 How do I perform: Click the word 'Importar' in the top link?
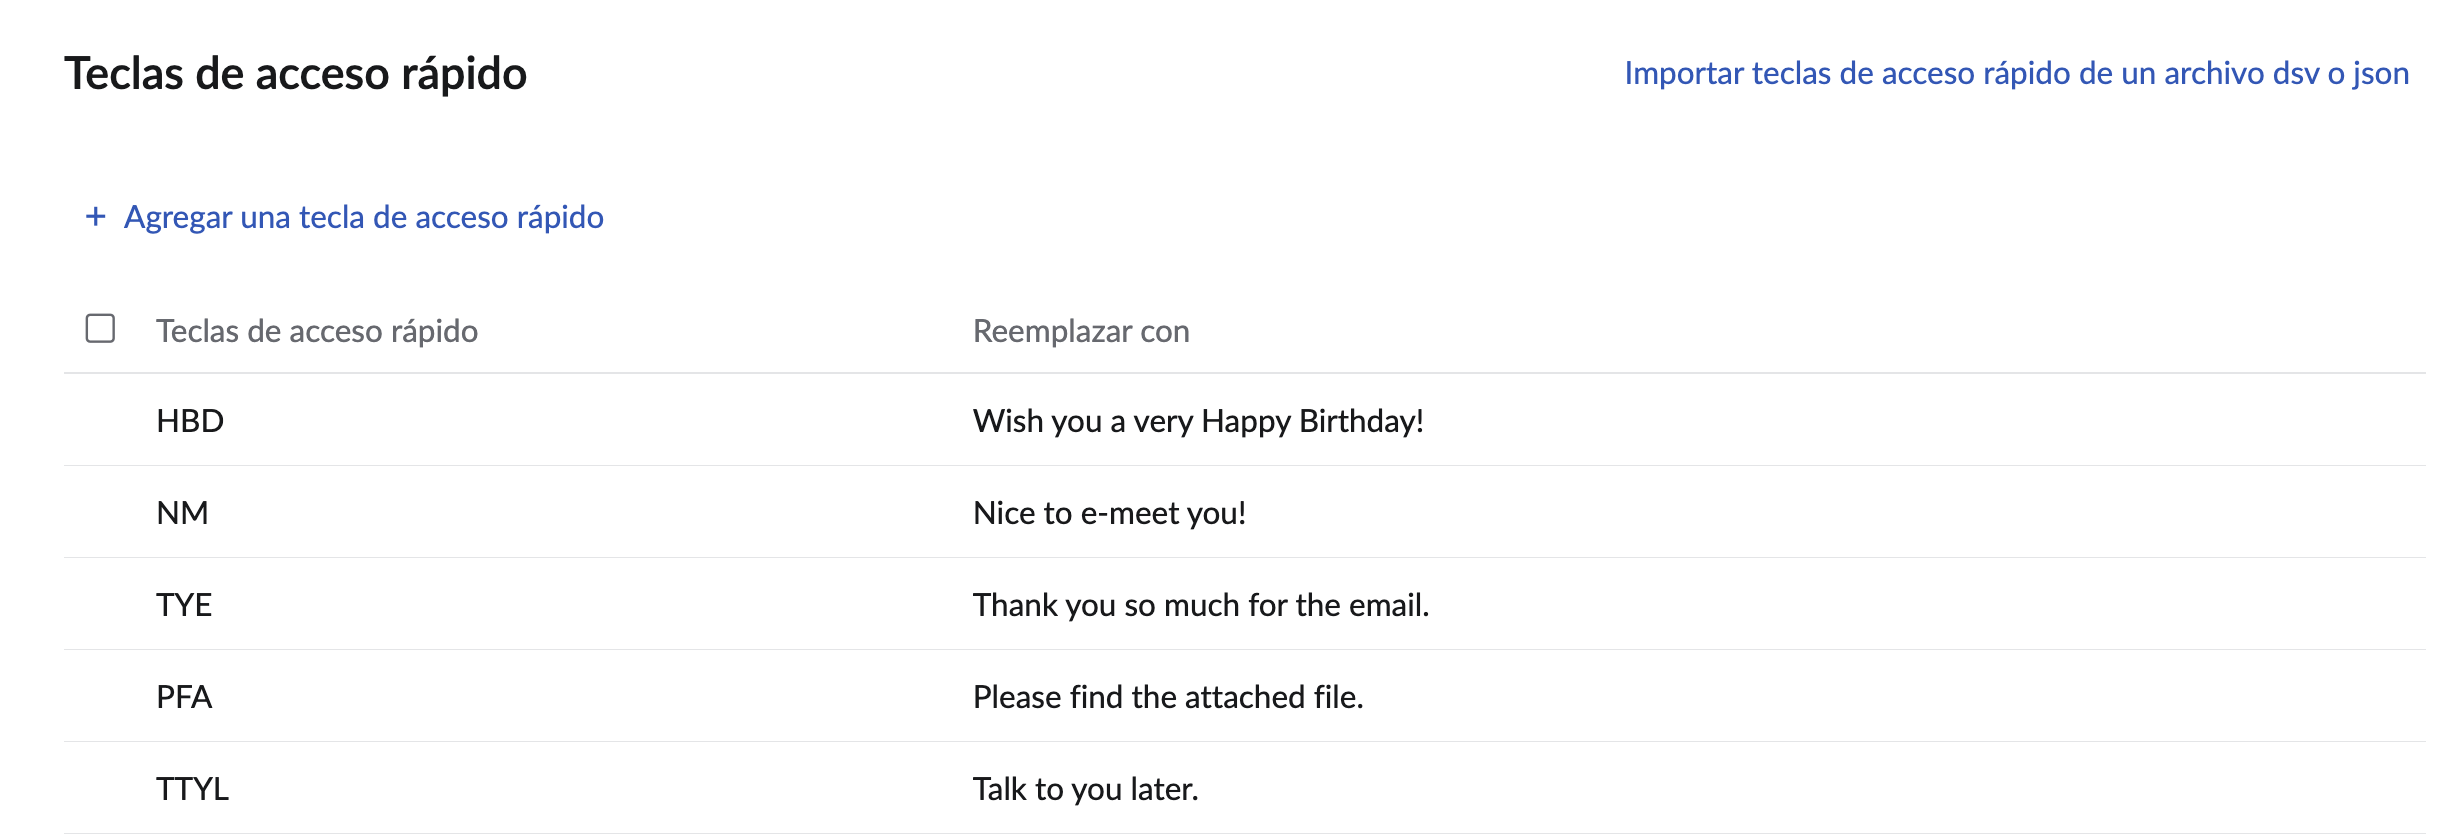[1683, 73]
